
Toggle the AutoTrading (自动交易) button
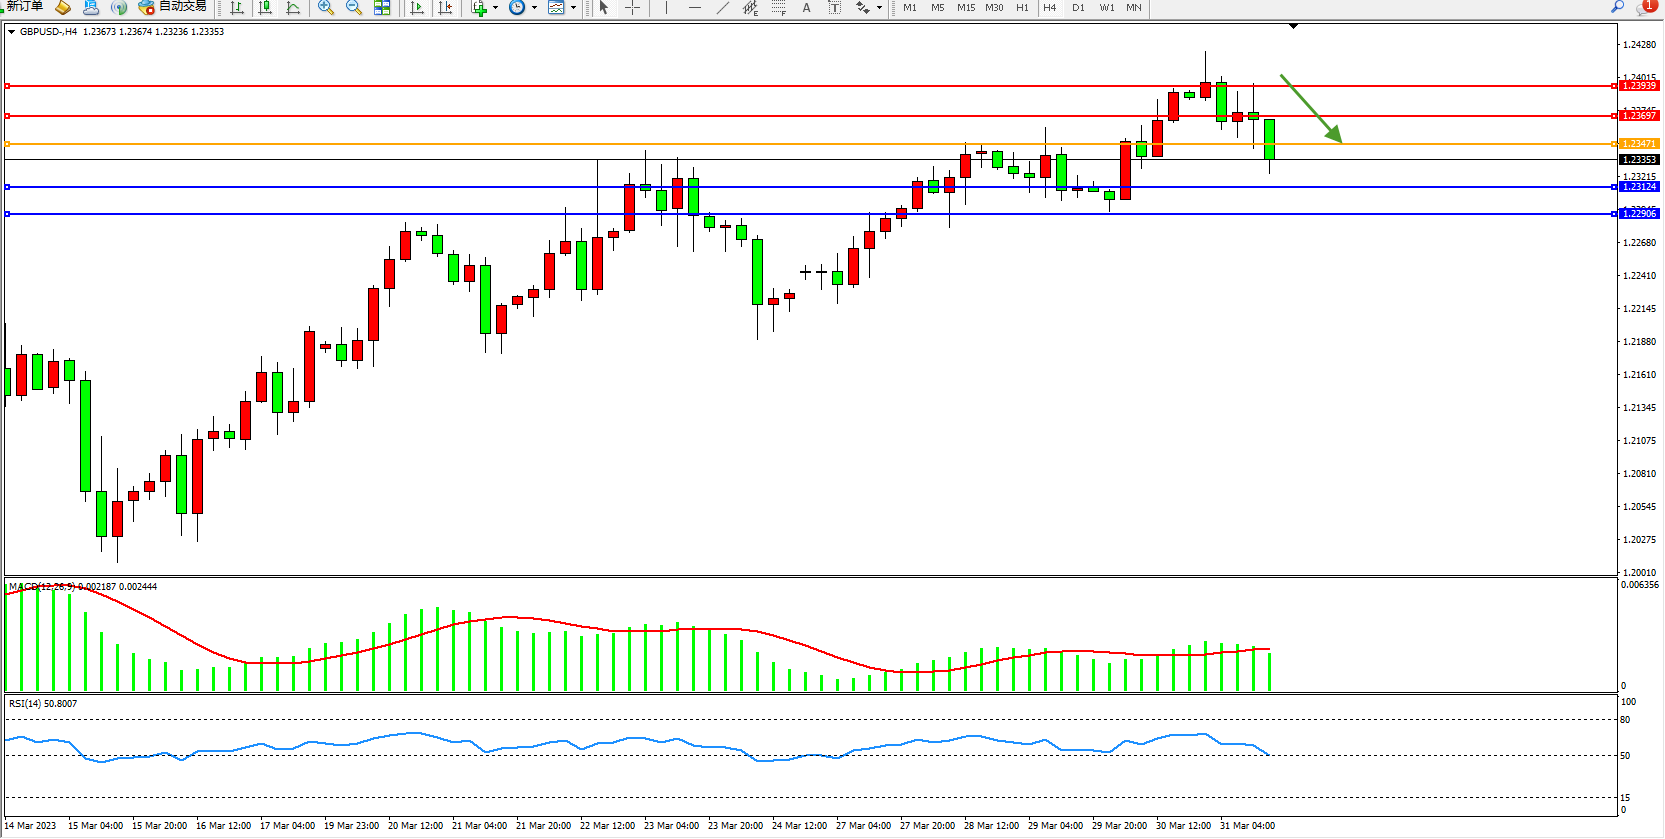tap(173, 7)
